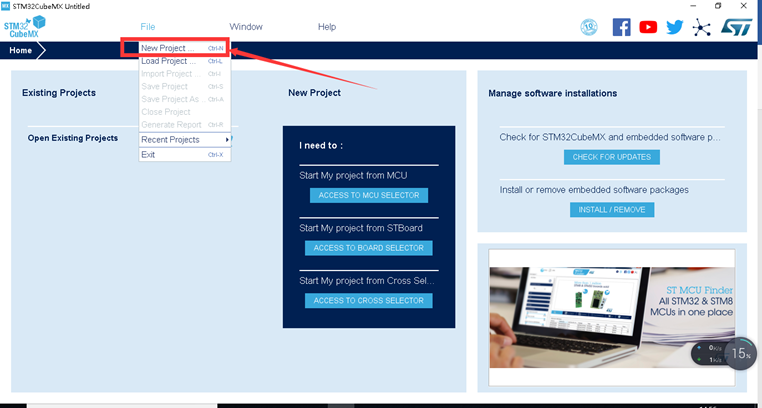The width and height of the screenshot is (762, 408).
Task: Click the Import Project menu entry
Action: (x=185, y=74)
